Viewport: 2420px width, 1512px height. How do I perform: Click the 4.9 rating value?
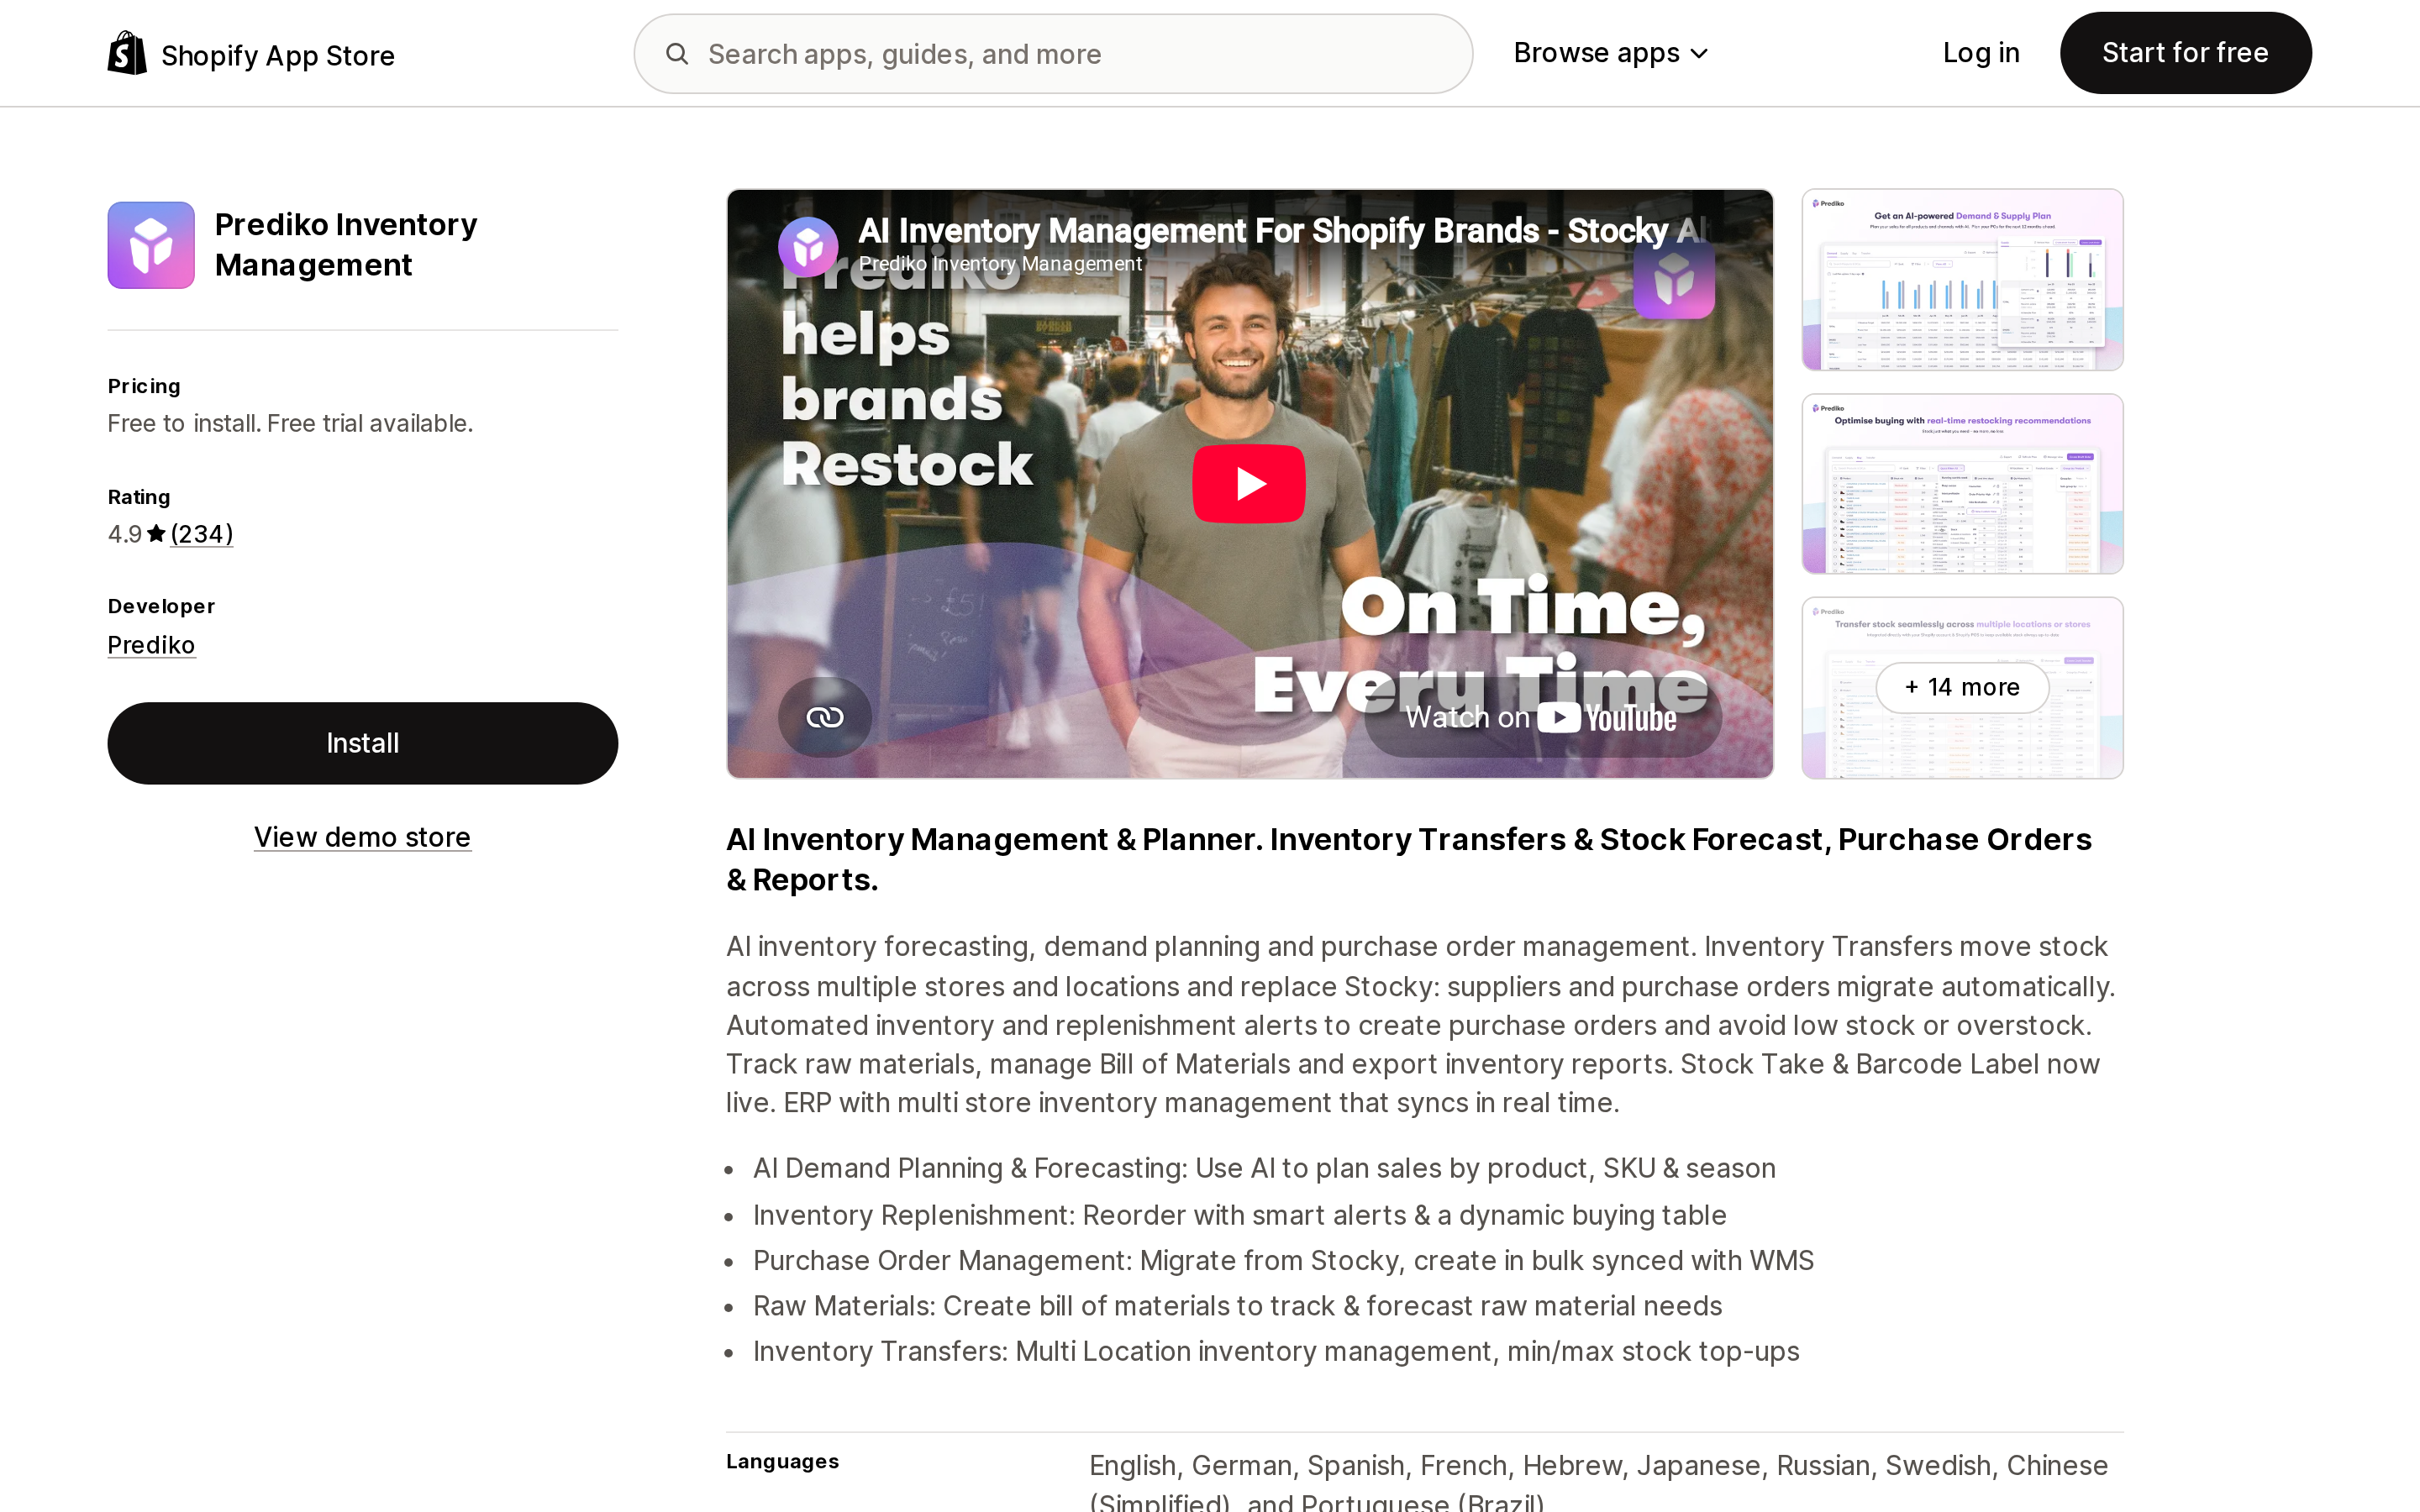tap(125, 534)
